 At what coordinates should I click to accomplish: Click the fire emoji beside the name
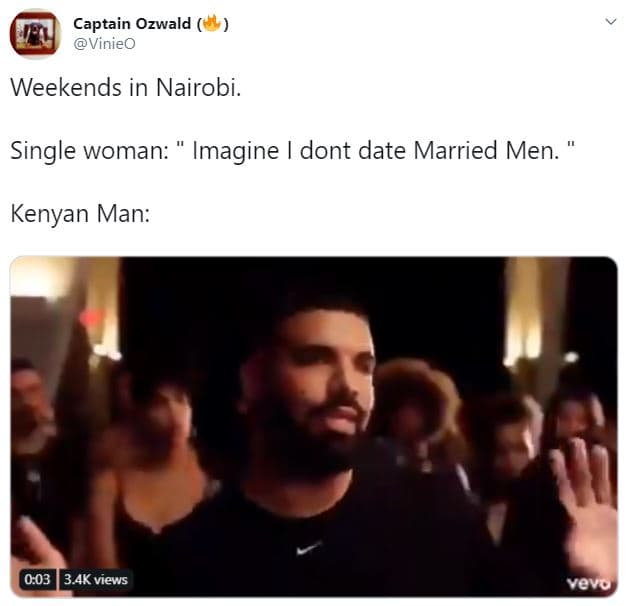212,23
